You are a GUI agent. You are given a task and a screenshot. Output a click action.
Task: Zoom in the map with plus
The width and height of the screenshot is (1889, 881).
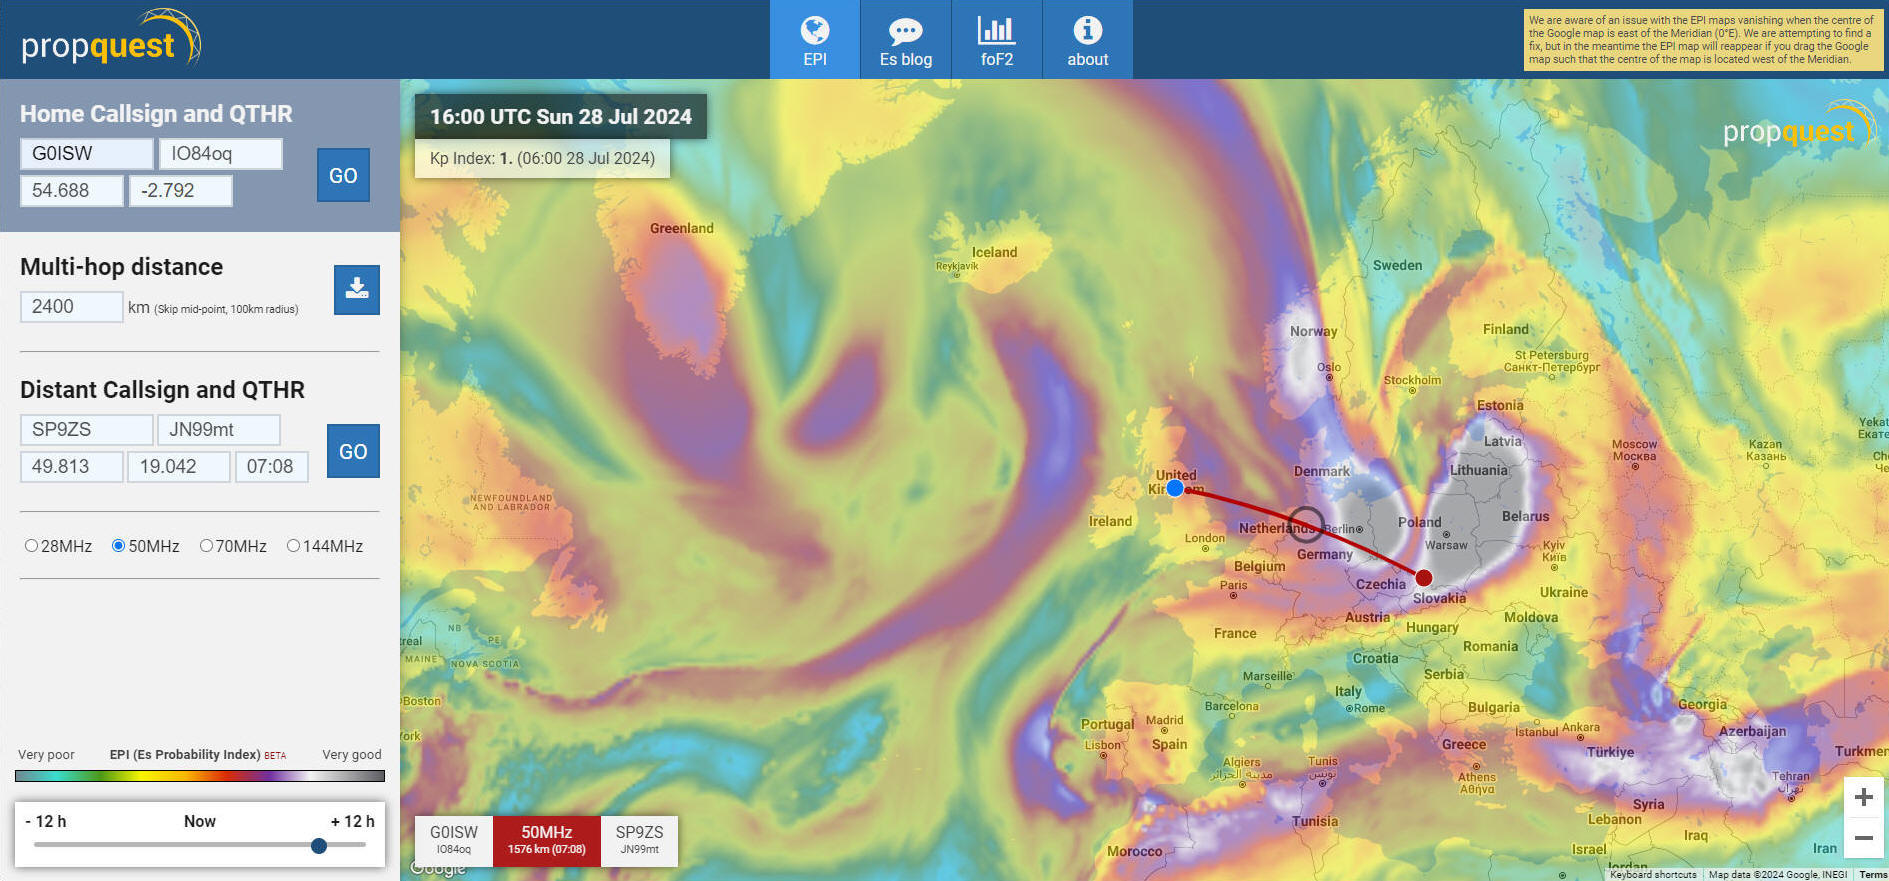tap(1864, 797)
